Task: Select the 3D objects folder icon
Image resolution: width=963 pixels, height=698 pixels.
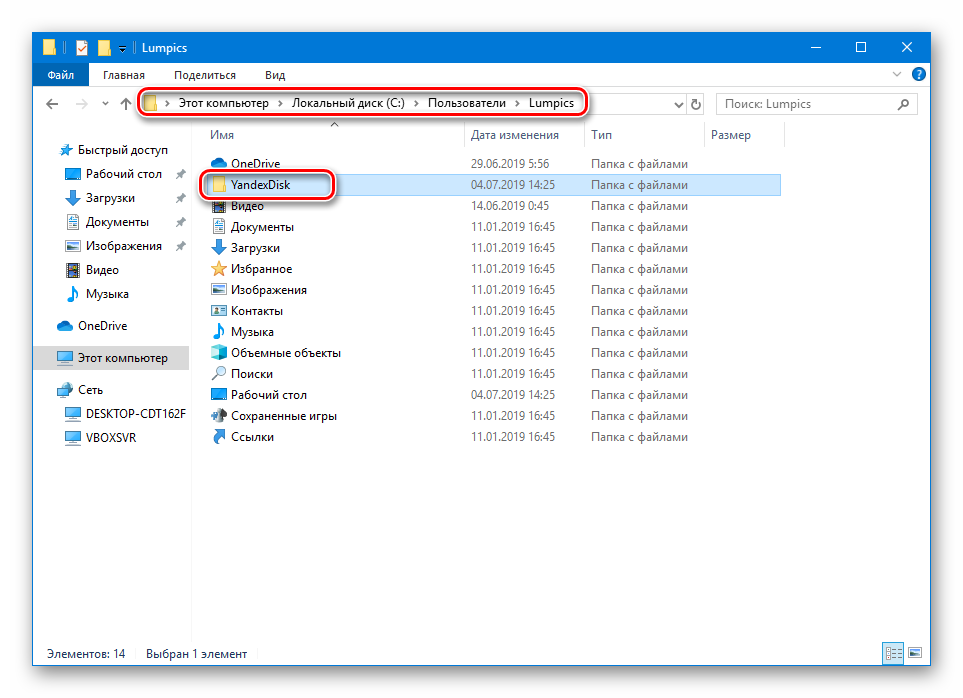Action: coord(219,352)
